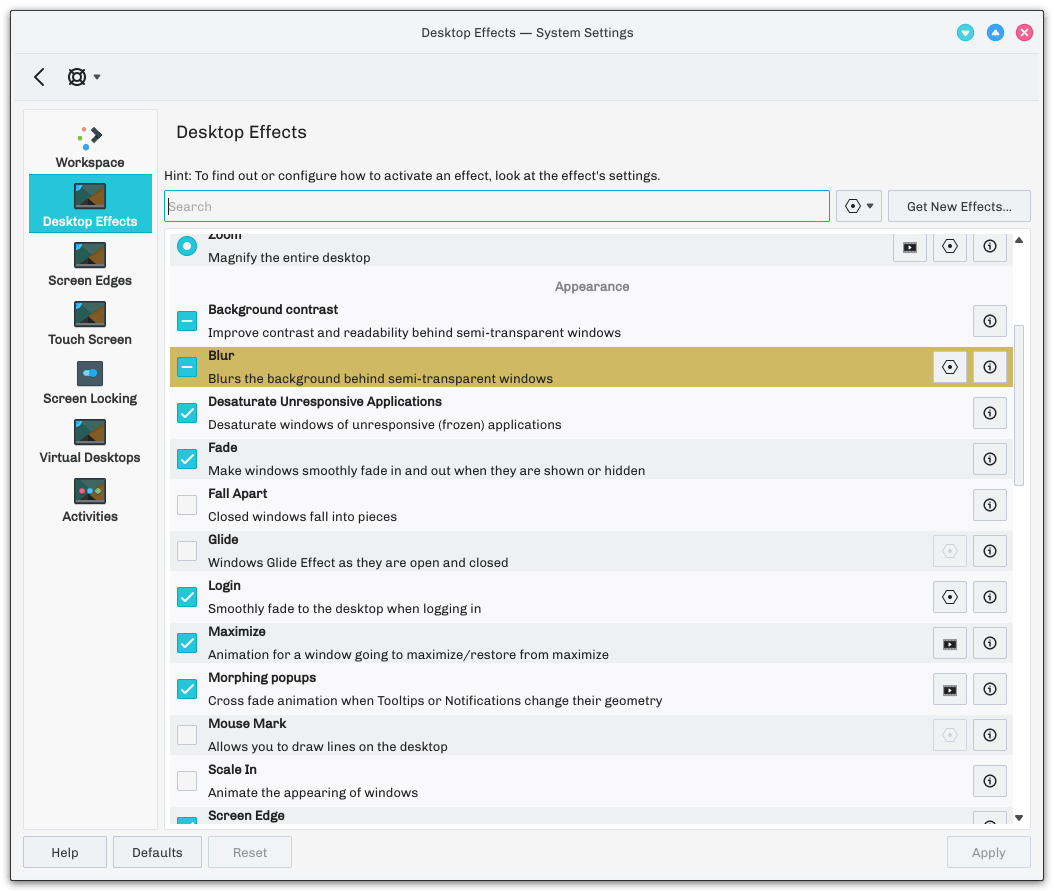Show info about Fade effect
Screen dimensions: 1054x891
click(989, 459)
